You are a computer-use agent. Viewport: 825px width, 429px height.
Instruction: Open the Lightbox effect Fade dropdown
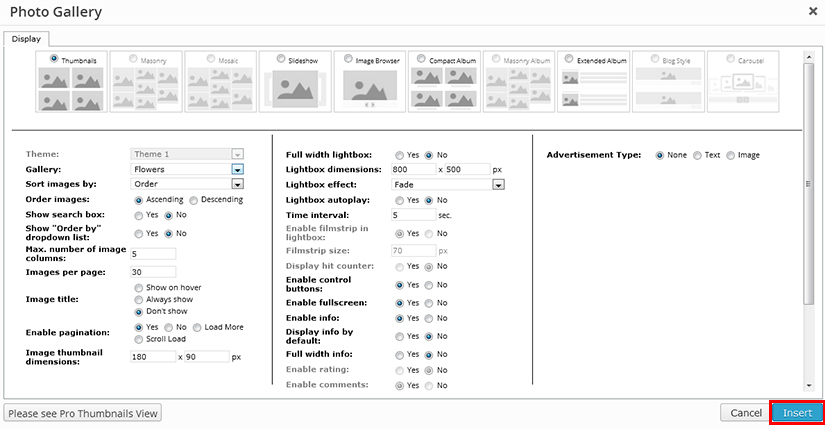click(x=497, y=184)
